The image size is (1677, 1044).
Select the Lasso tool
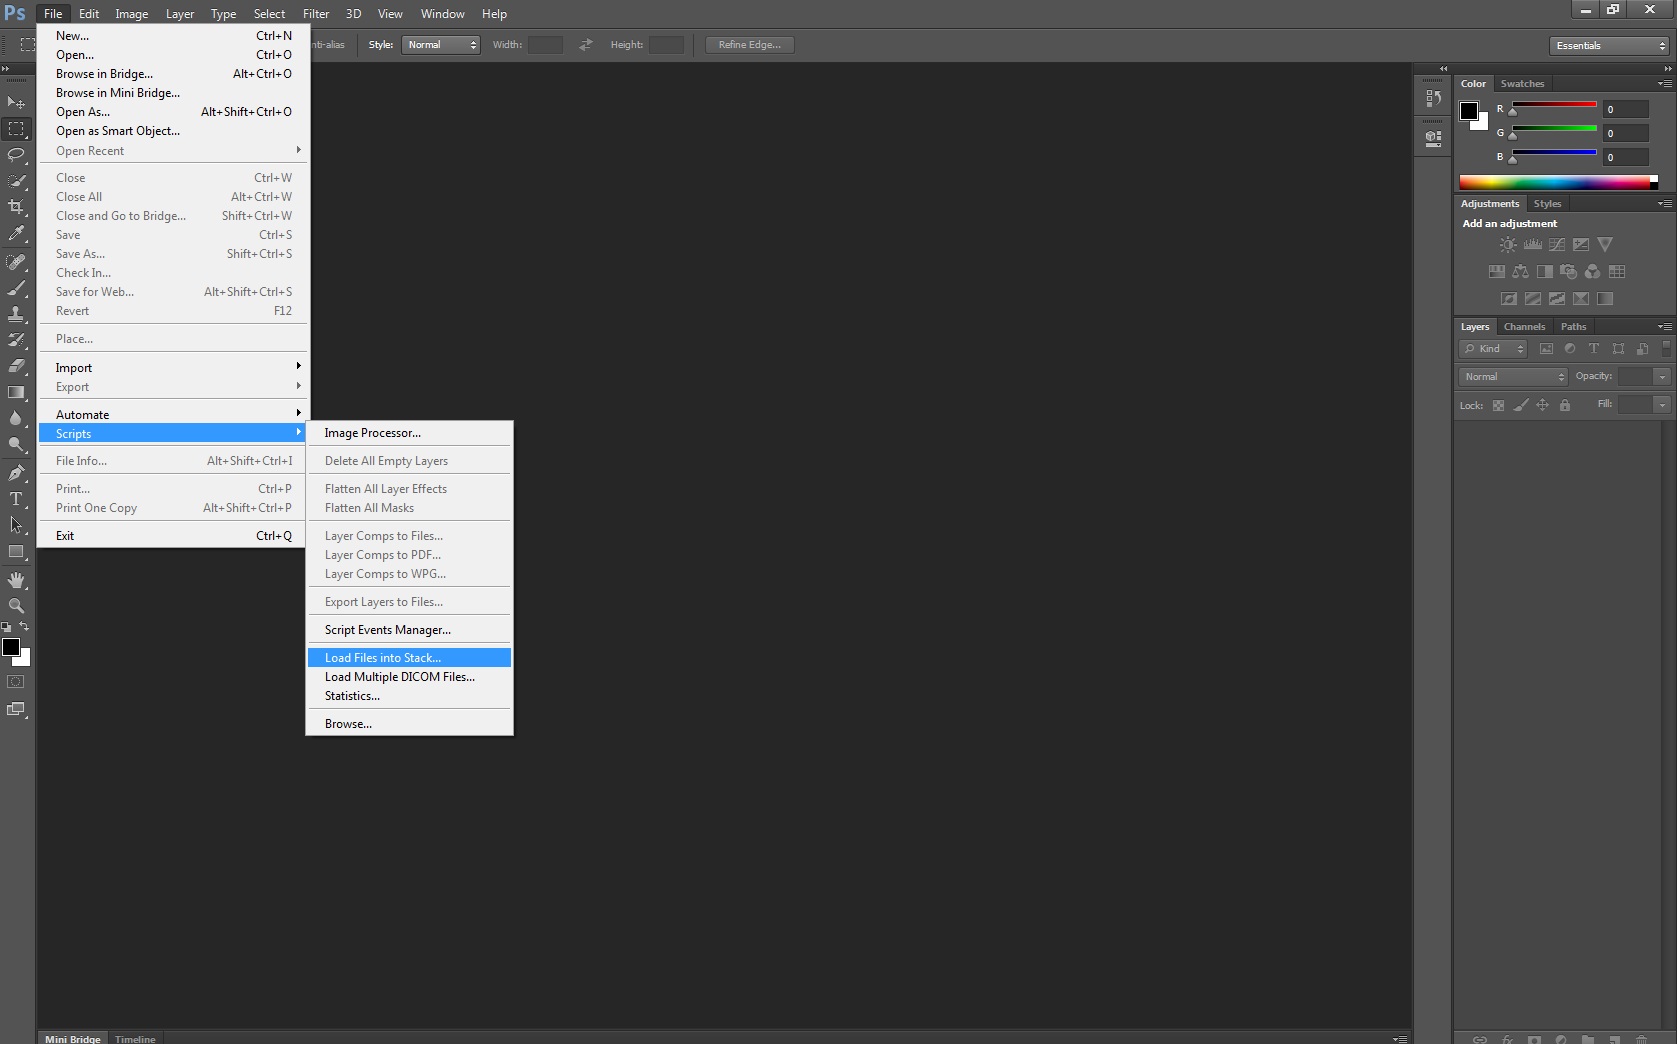[16, 155]
